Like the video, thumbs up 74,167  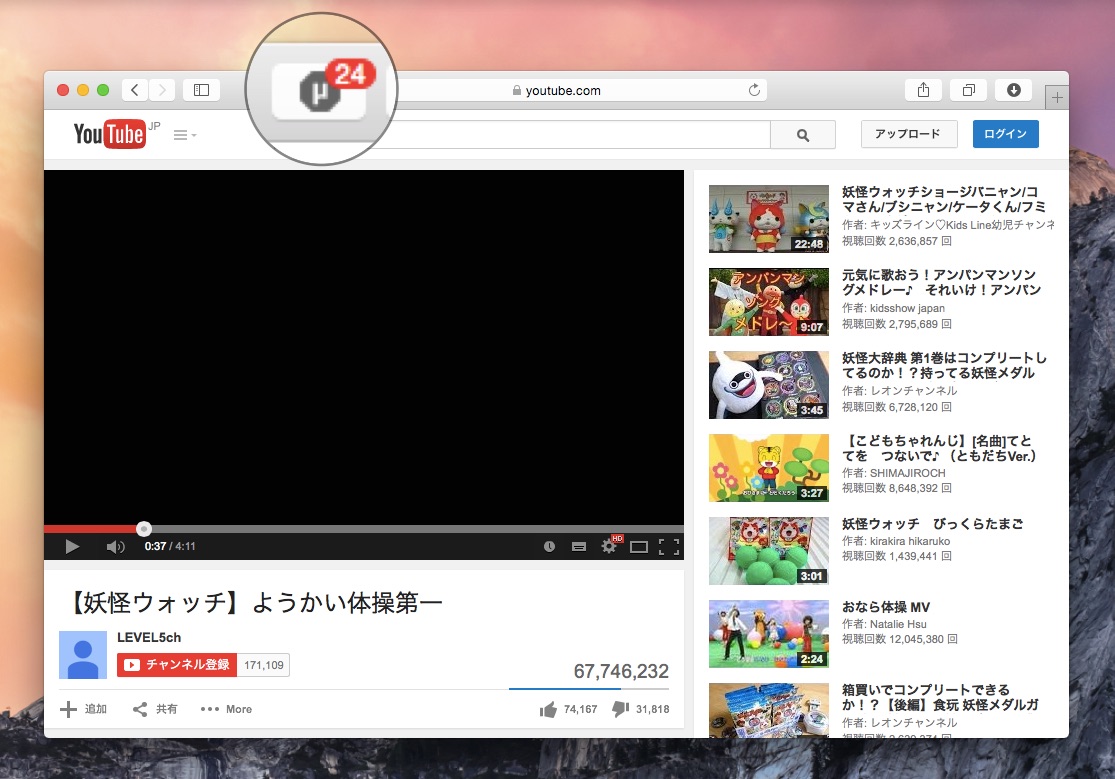[568, 709]
